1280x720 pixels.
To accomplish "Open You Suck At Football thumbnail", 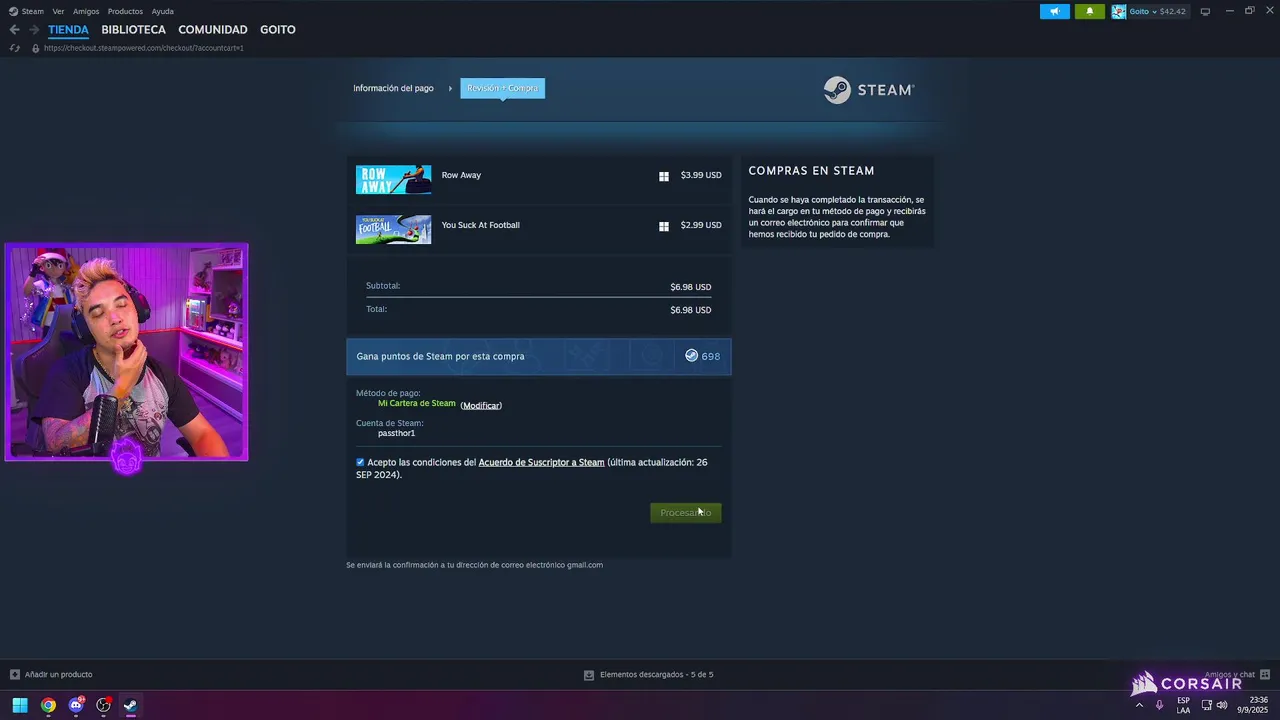I will (x=394, y=229).
